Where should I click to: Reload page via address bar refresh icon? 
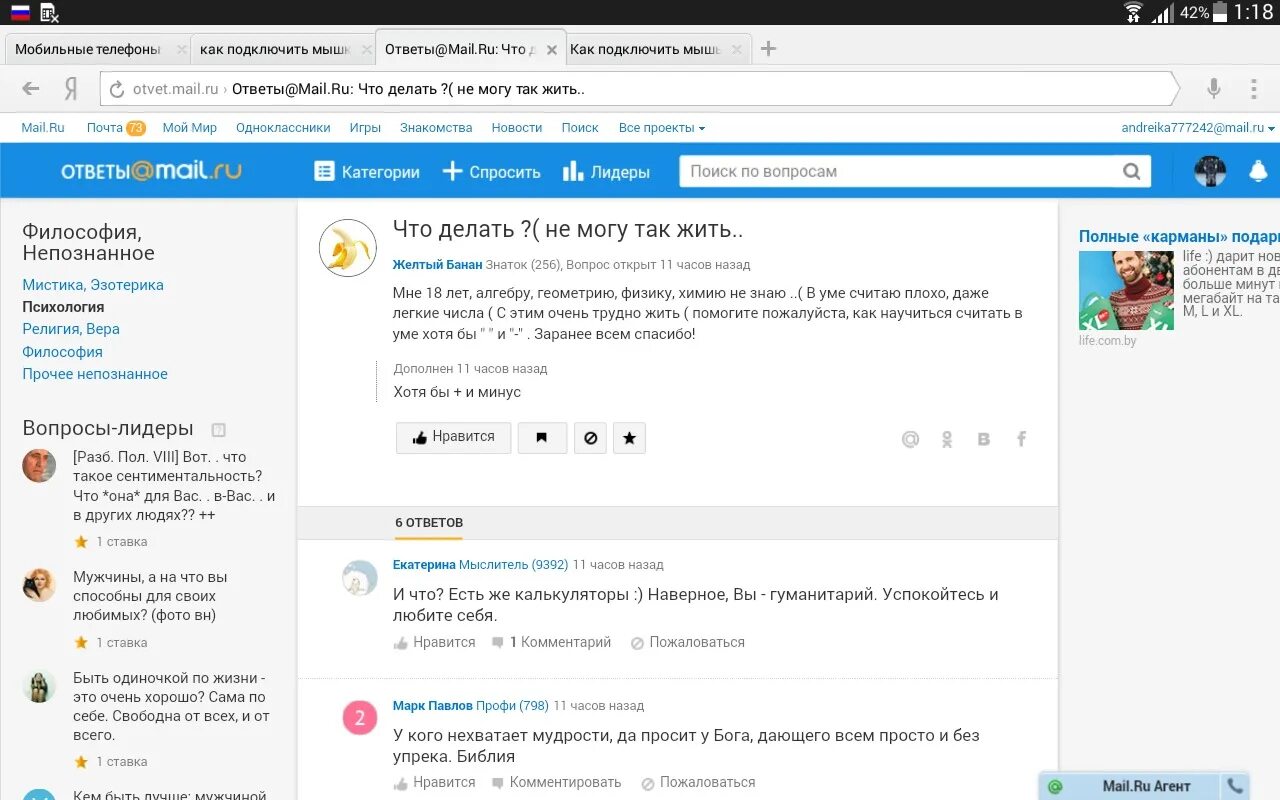tap(117, 89)
